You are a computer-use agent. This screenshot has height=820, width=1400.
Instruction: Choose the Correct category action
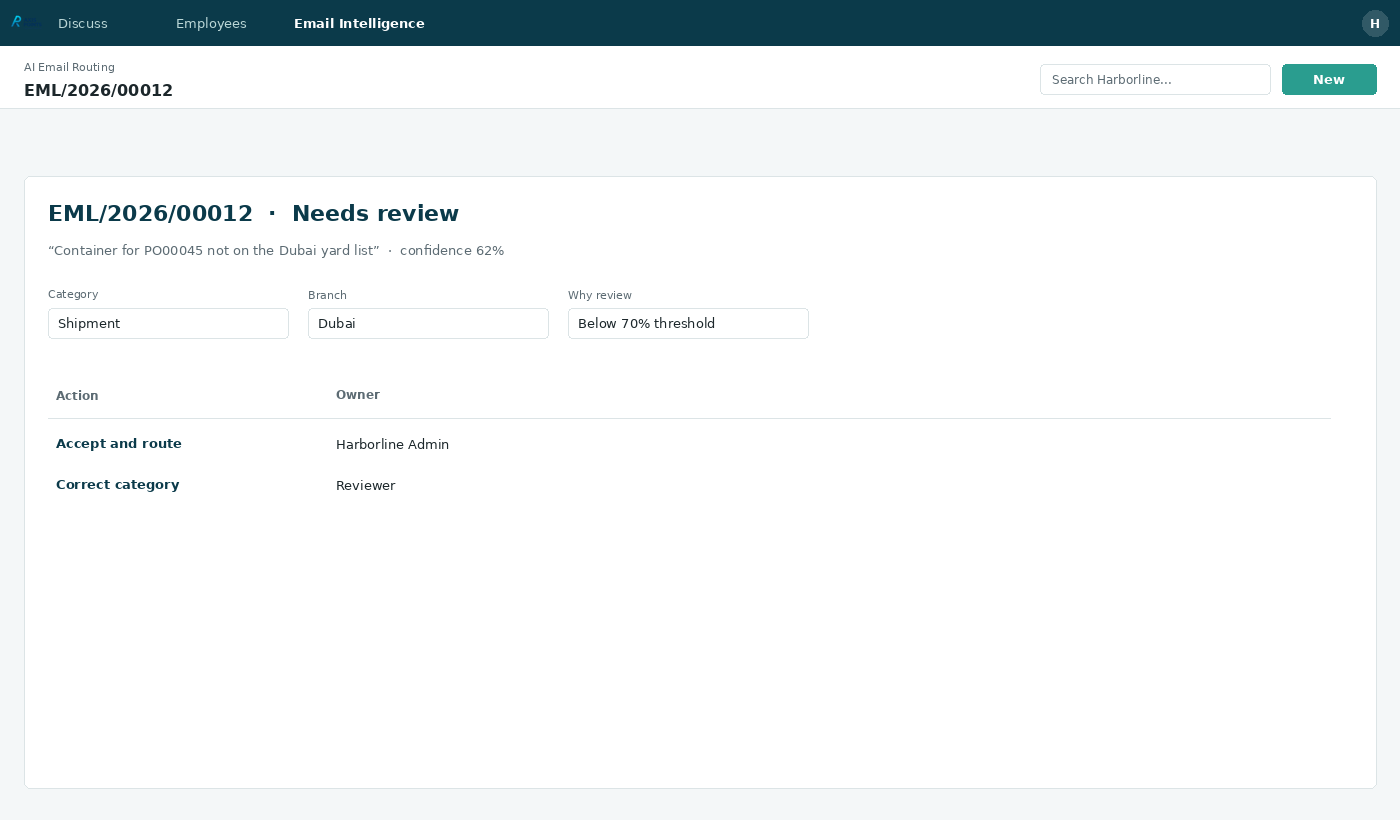[x=118, y=485]
